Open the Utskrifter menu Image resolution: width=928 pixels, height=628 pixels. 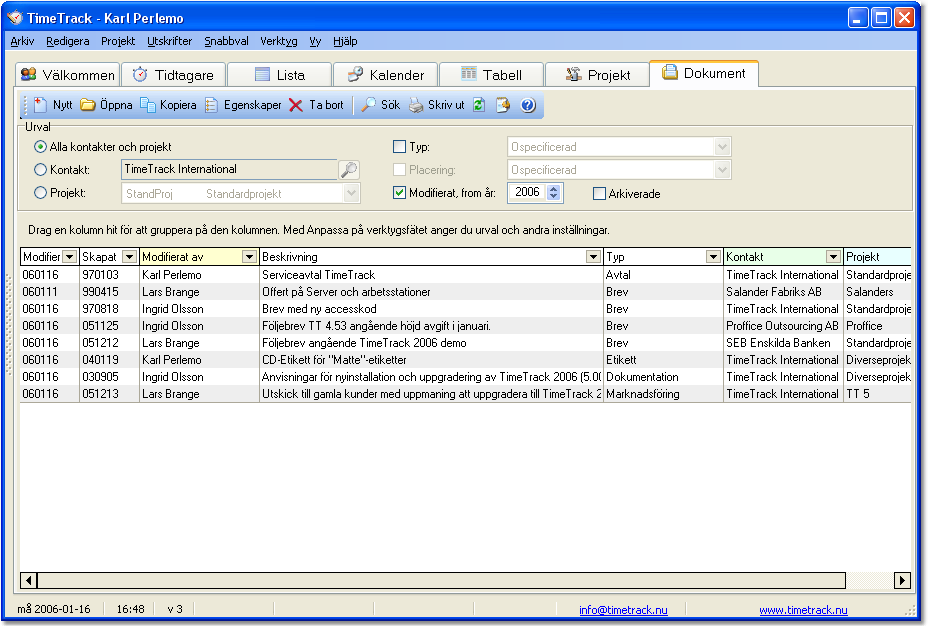[x=170, y=41]
